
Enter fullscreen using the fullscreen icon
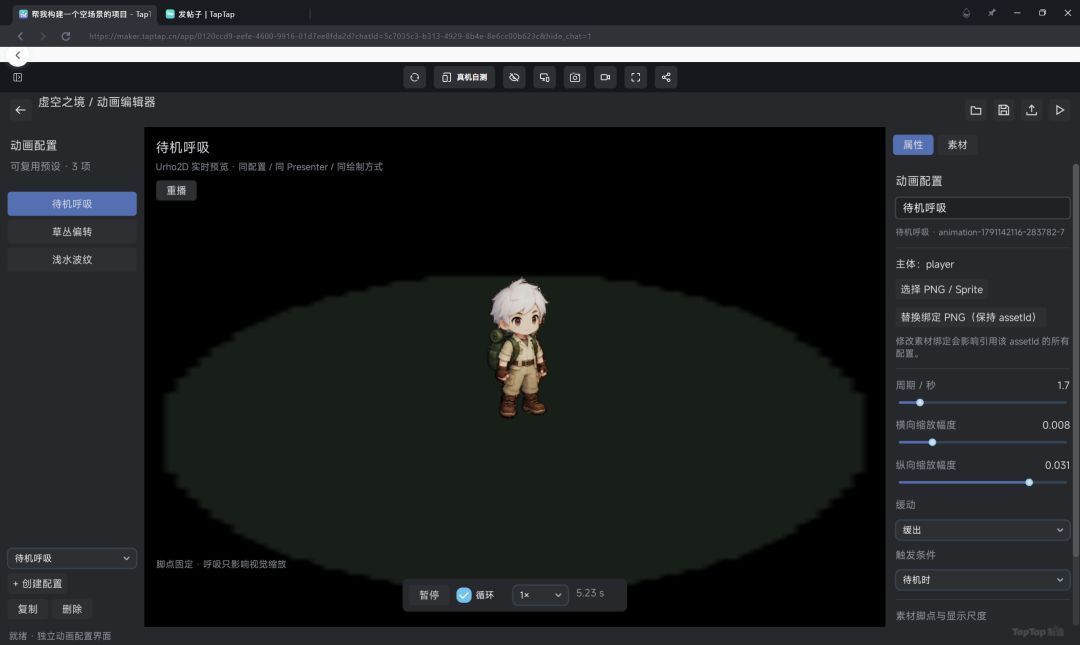[635, 77]
